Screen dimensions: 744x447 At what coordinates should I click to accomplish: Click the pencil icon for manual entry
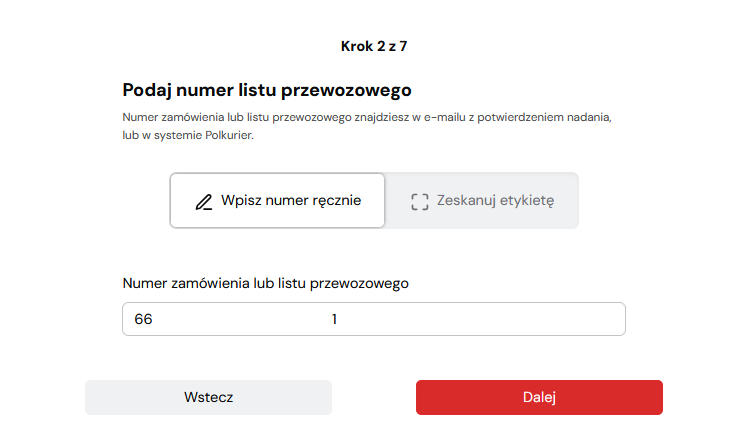pyautogui.click(x=204, y=201)
